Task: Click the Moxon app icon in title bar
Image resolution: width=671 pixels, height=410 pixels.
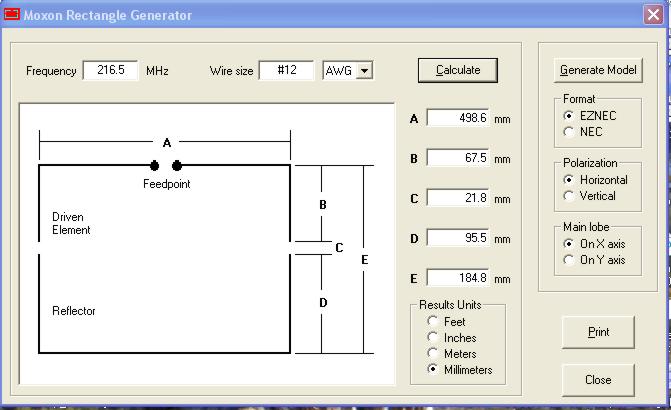Action: click(x=12, y=15)
